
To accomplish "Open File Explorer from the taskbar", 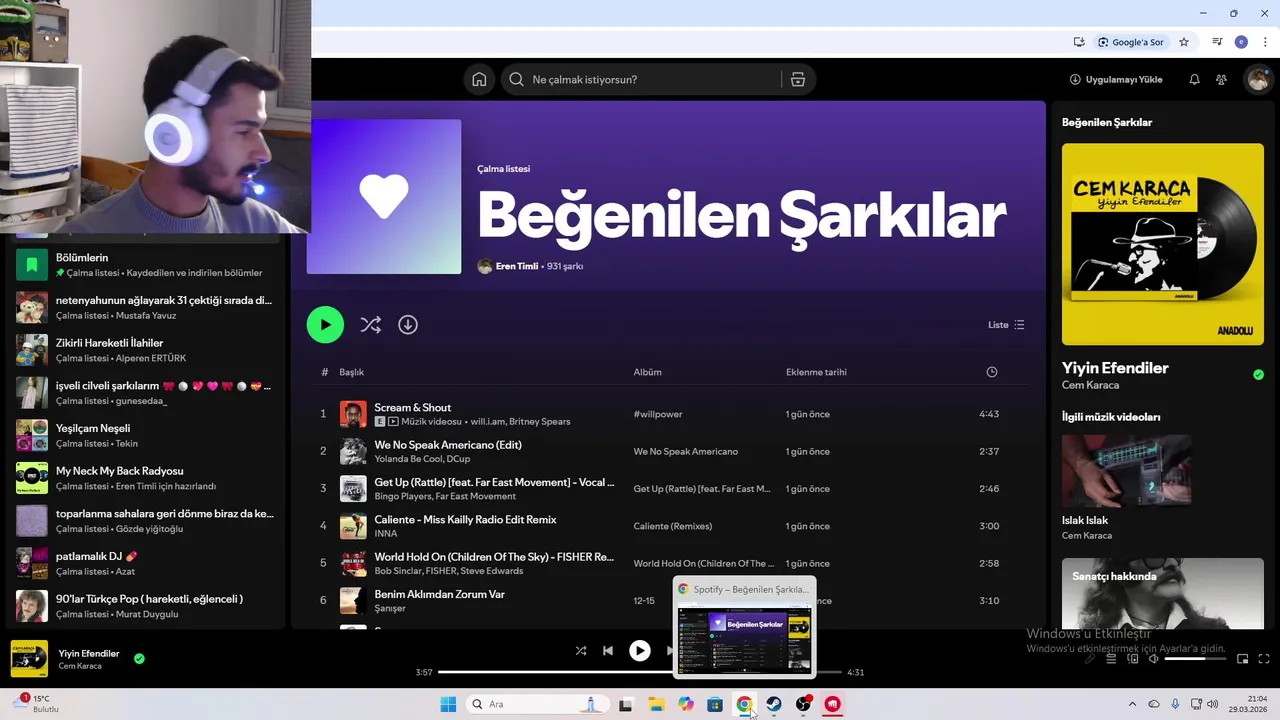I will 656,705.
